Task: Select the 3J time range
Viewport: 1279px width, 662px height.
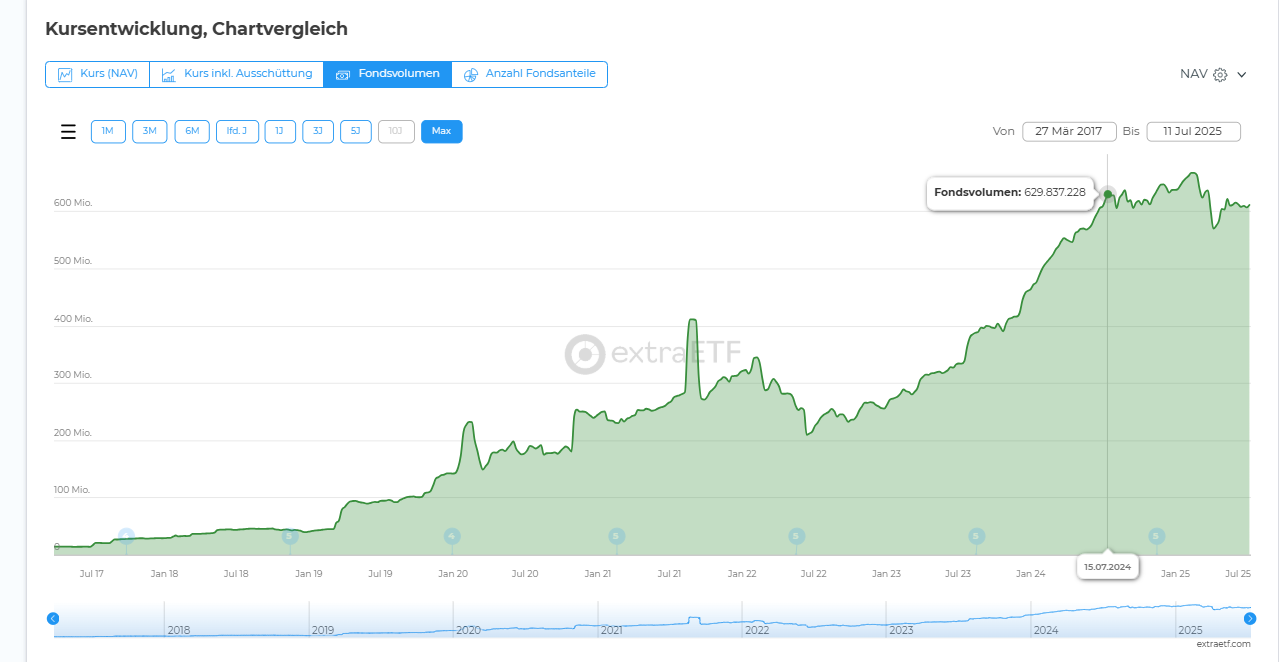Action: (318, 132)
